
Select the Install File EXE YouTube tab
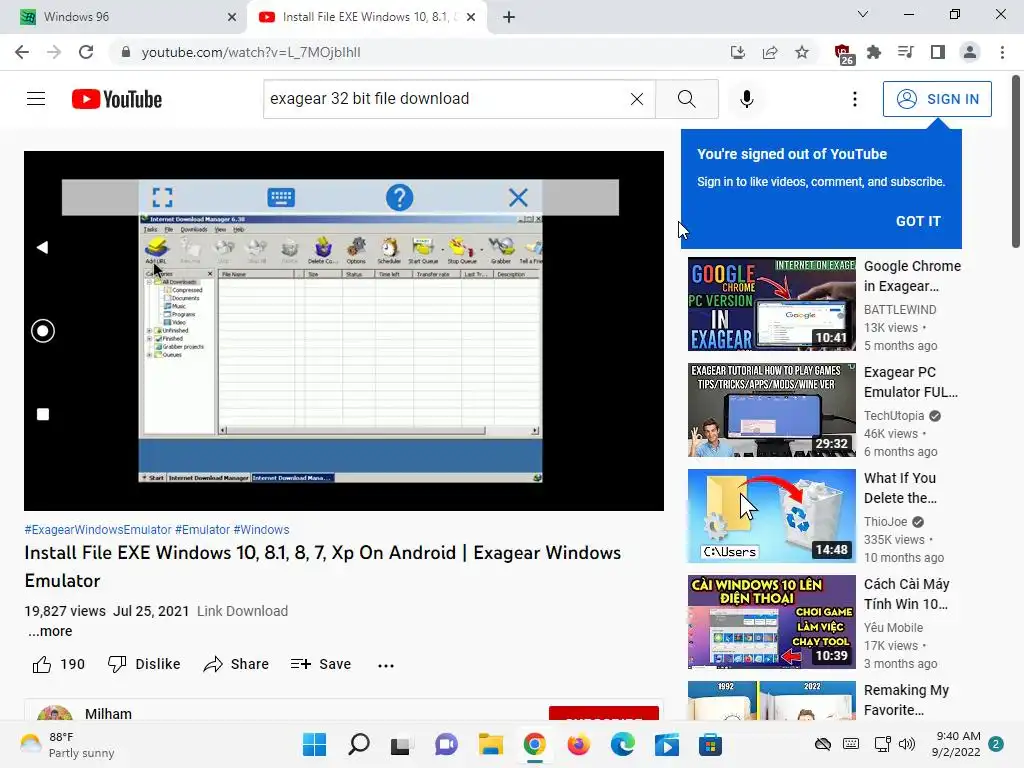[366, 17]
